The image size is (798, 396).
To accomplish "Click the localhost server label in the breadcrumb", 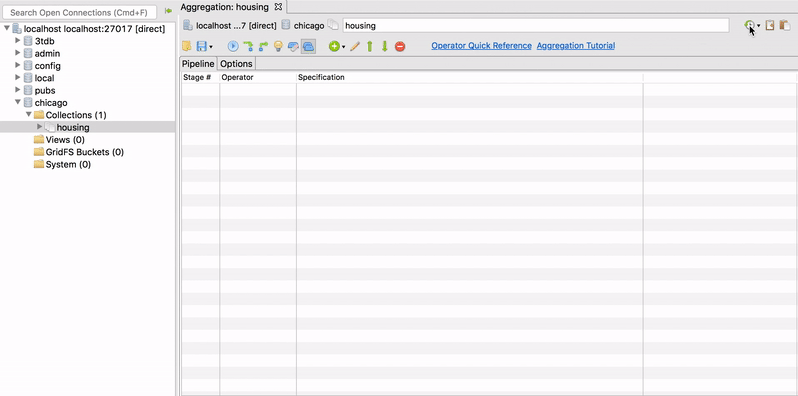I will click(x=236, y=25).
